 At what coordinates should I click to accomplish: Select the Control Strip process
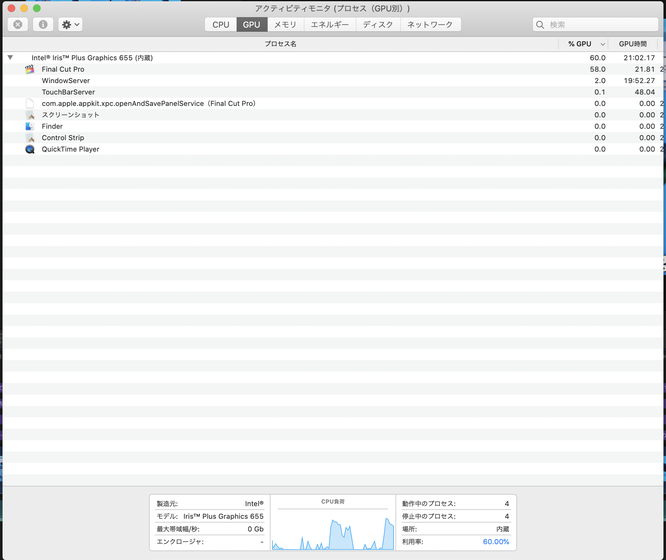pyautogui.click(x=333, y=138)
